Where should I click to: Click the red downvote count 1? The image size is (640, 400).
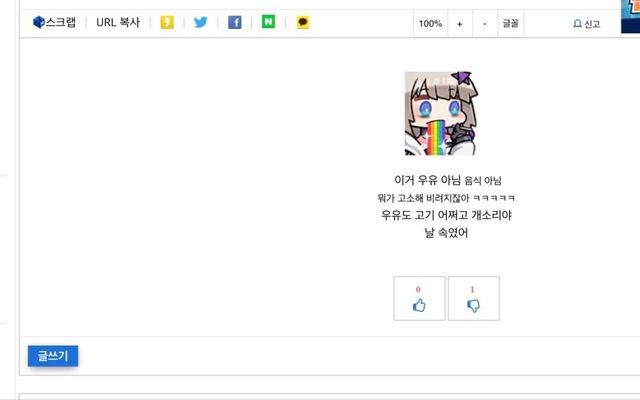pyautogui.click(x=472, y=289)
